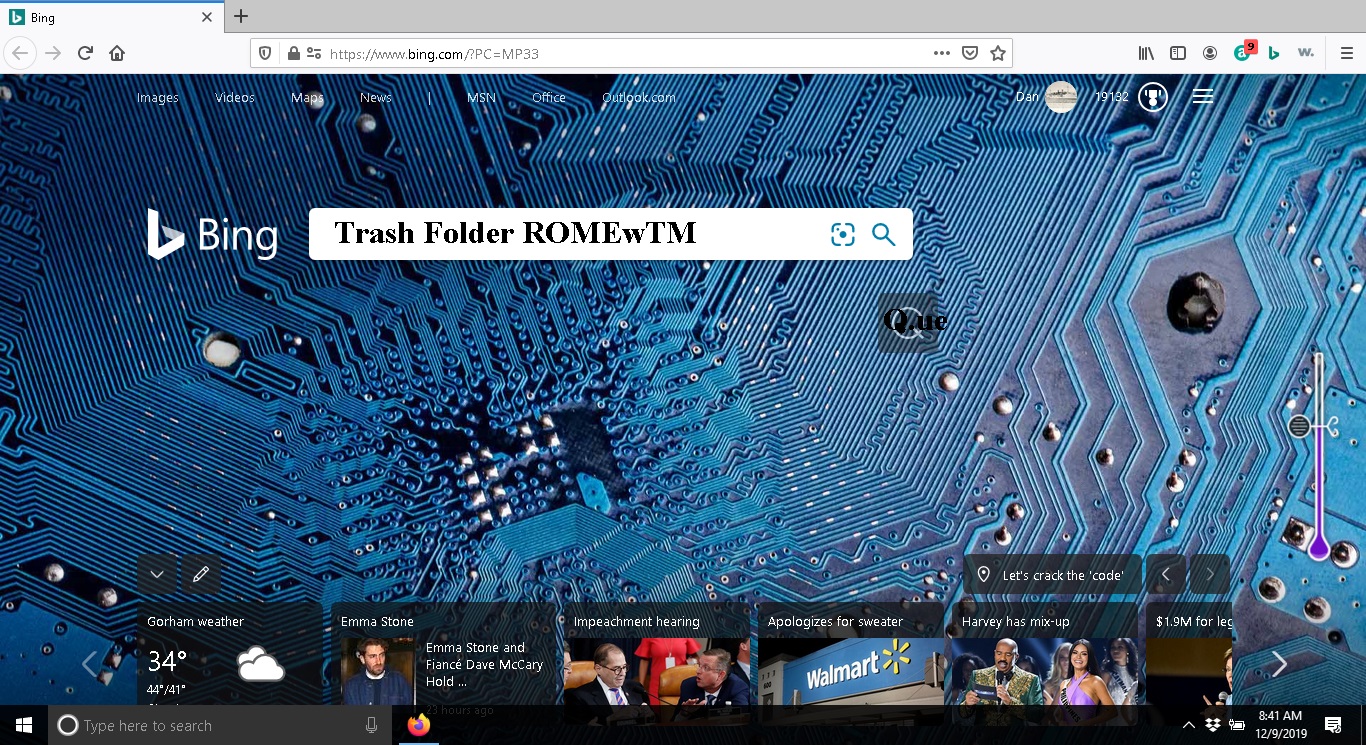1366x745 pixels.
Task: Open extension with red 9 badge
Action: coord(1243,52)
